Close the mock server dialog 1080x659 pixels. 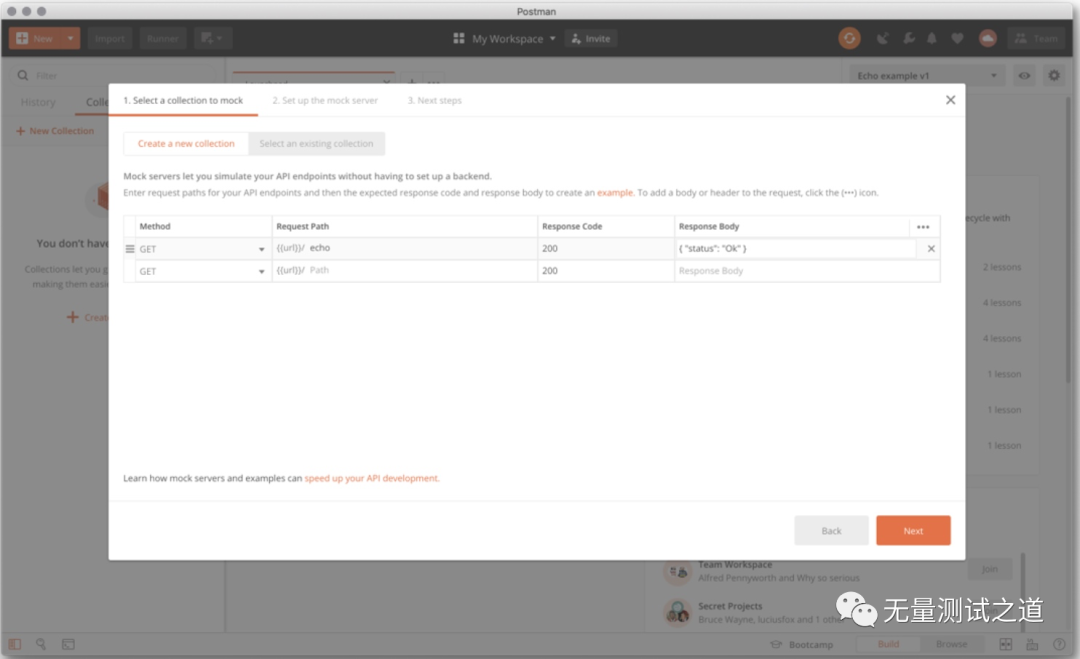[x=951, y=100]
